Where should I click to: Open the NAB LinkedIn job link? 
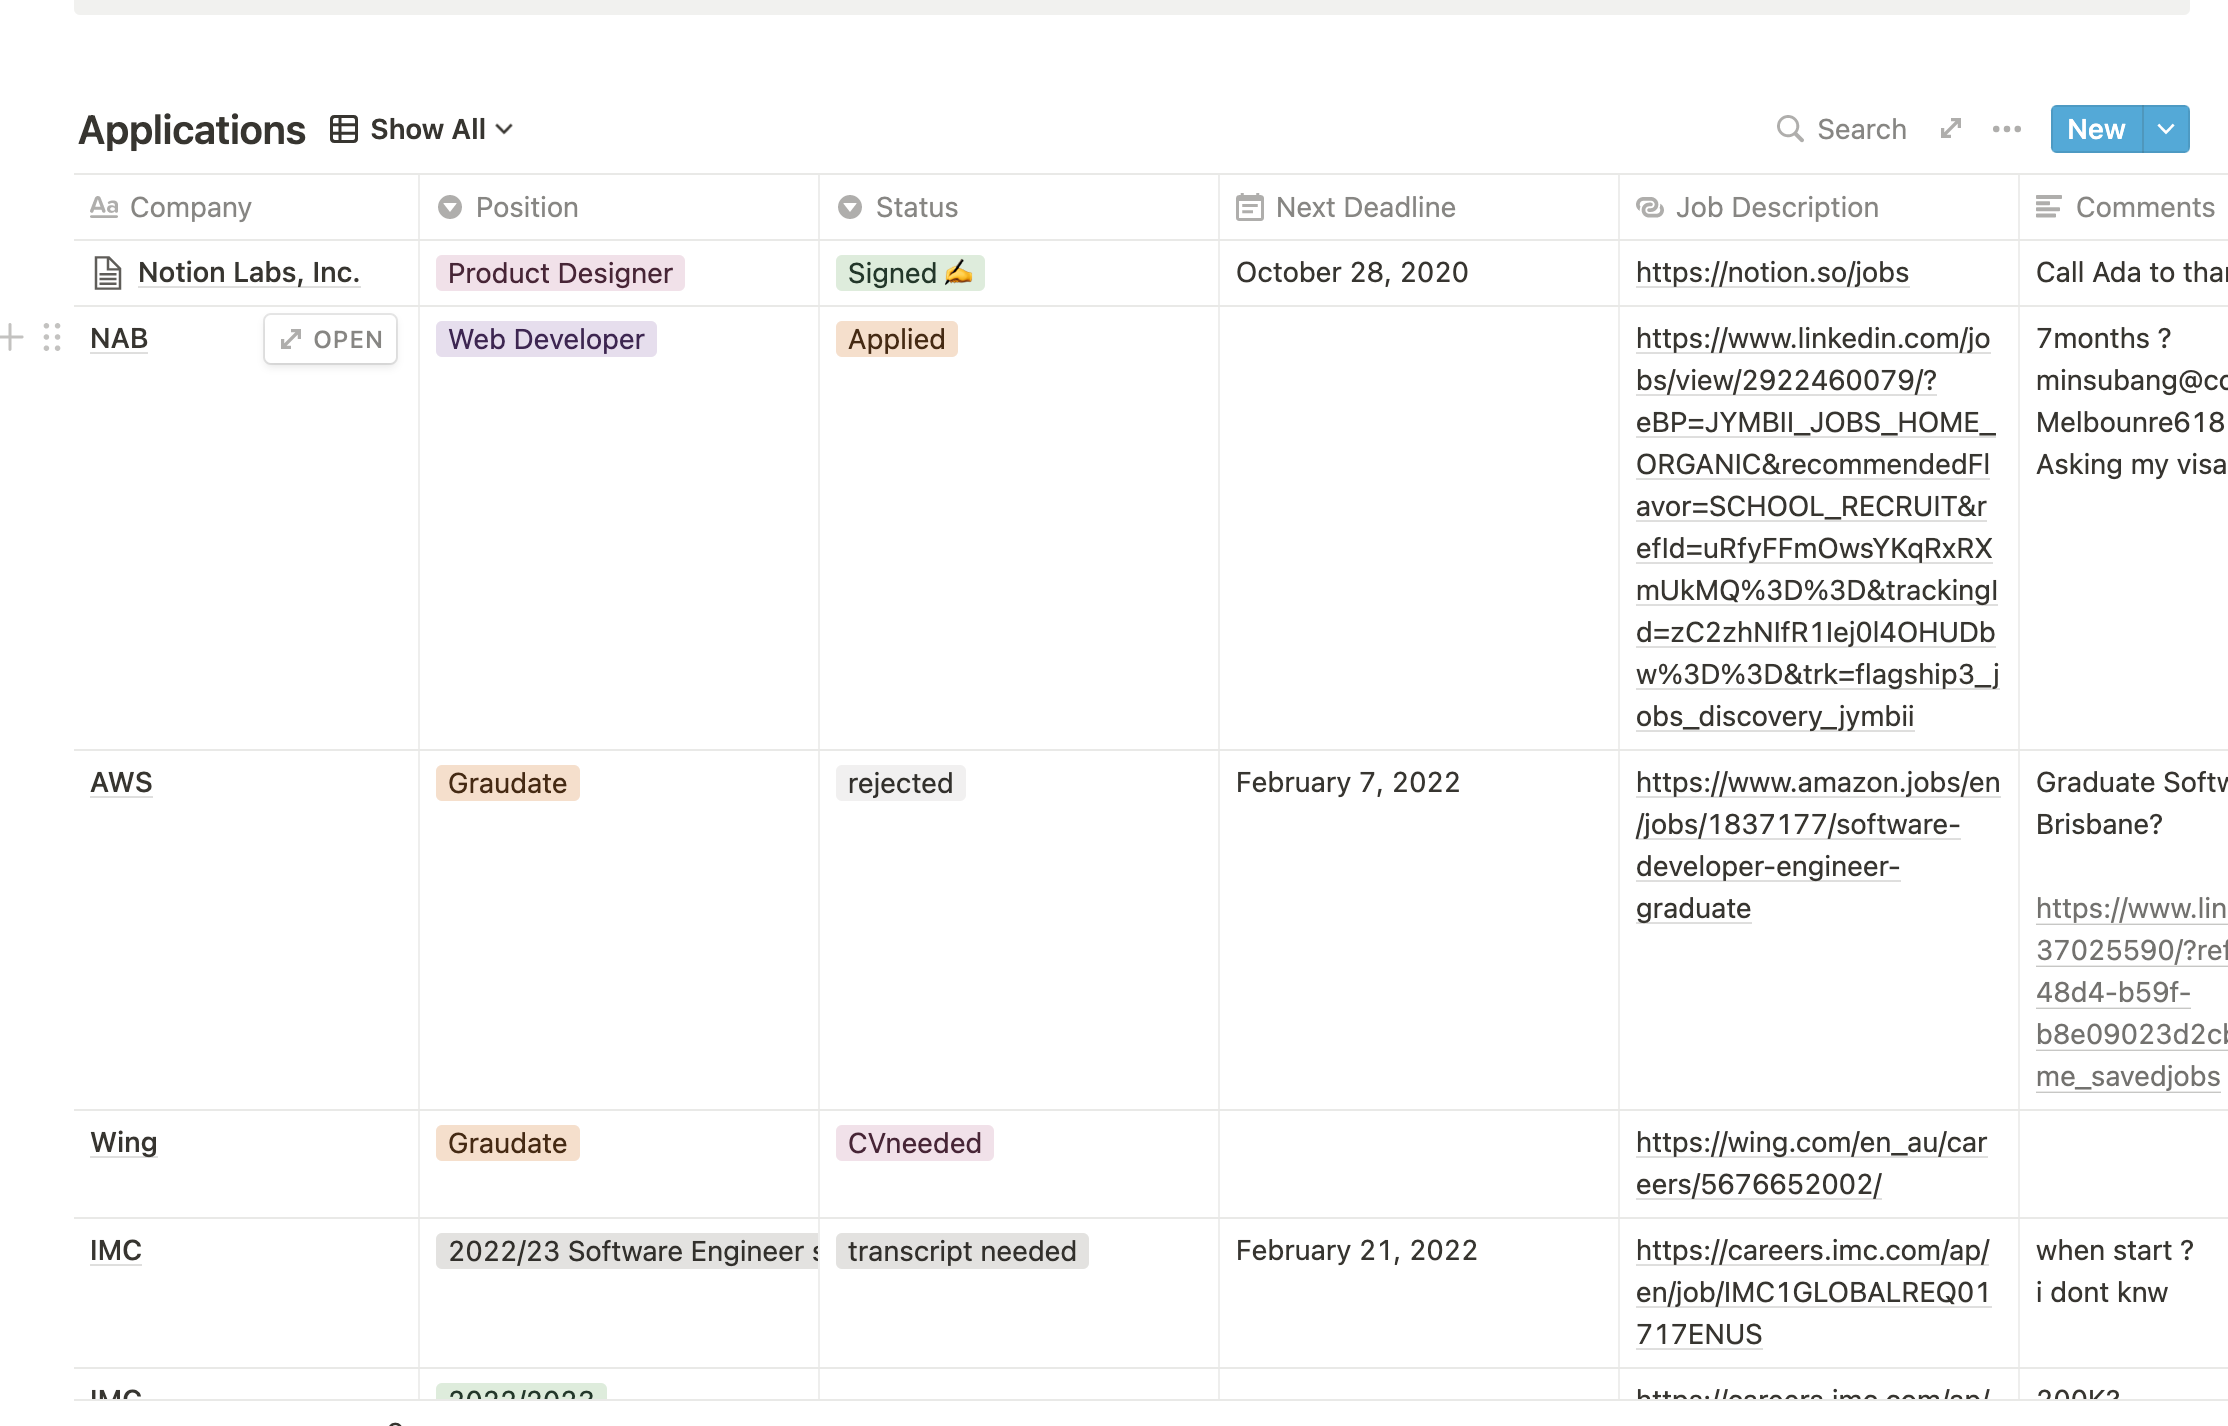1817,527
